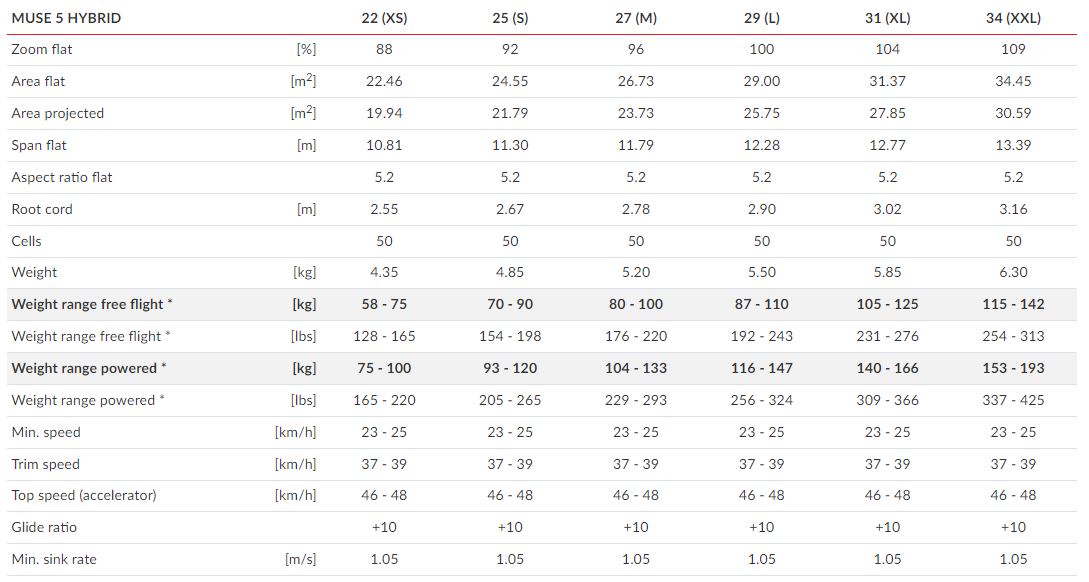
Task: Select the 25 (S) size column header
Action: coord(510,18)
